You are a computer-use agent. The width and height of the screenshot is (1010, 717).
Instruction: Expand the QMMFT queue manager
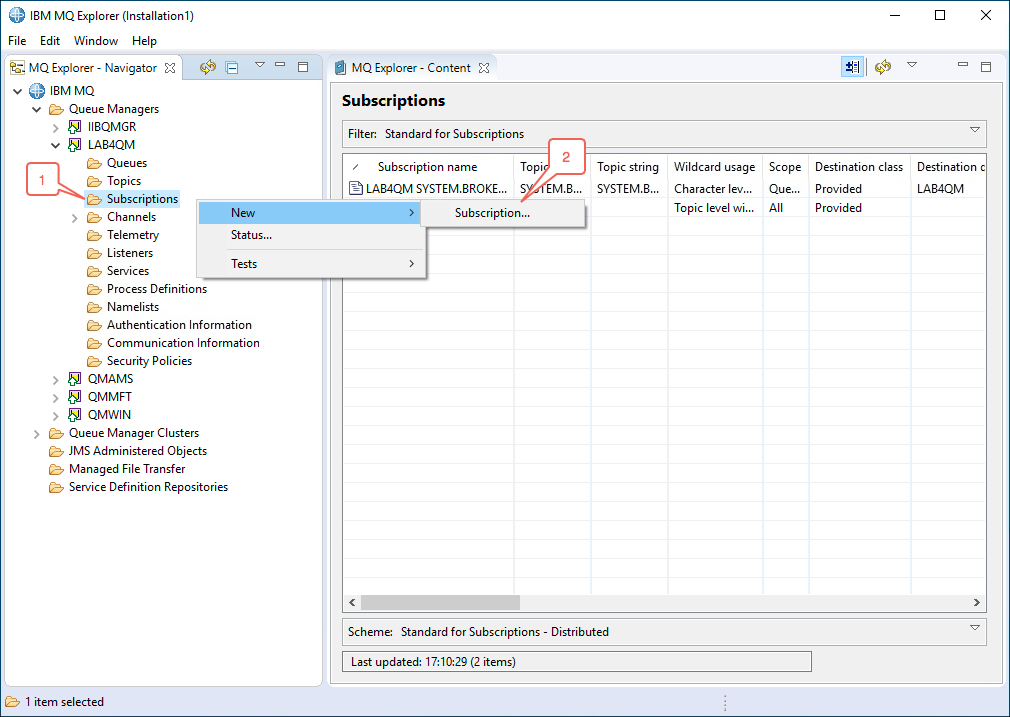pos(55,397)
